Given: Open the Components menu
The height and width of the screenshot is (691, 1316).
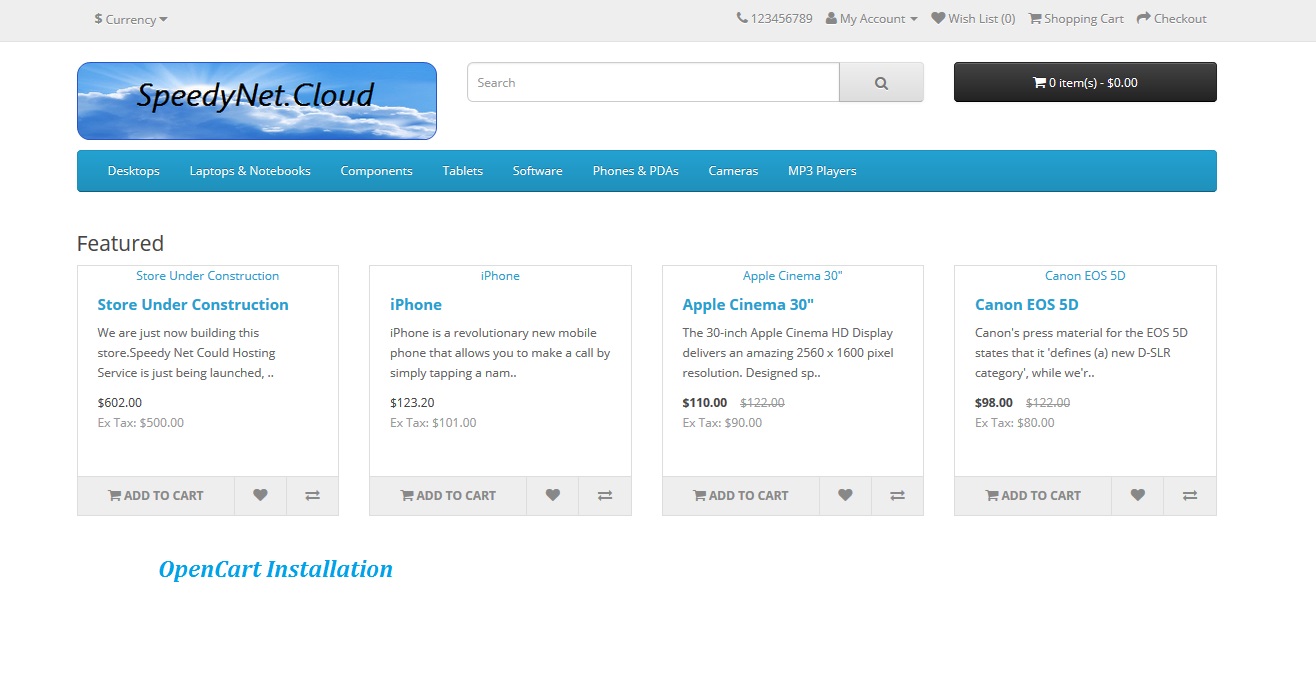Looking at the screenshot, I should pyautogui.click(x=377, y=171).
